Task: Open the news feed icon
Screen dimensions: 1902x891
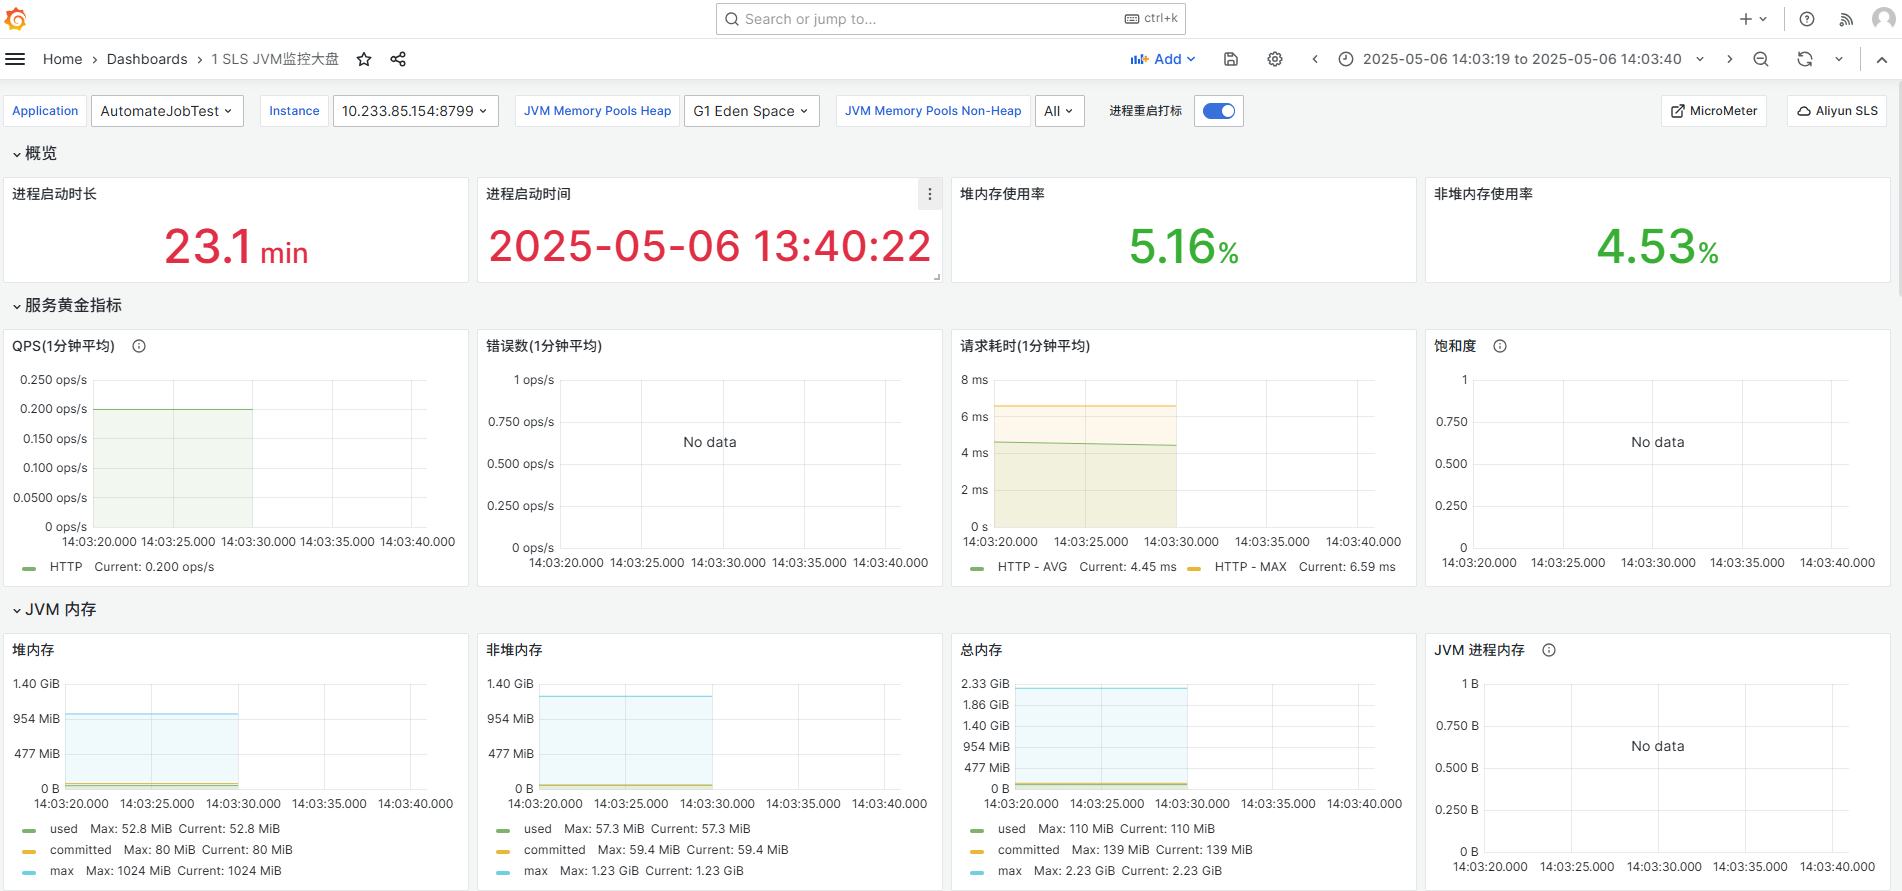Action: coord(1846,19)
